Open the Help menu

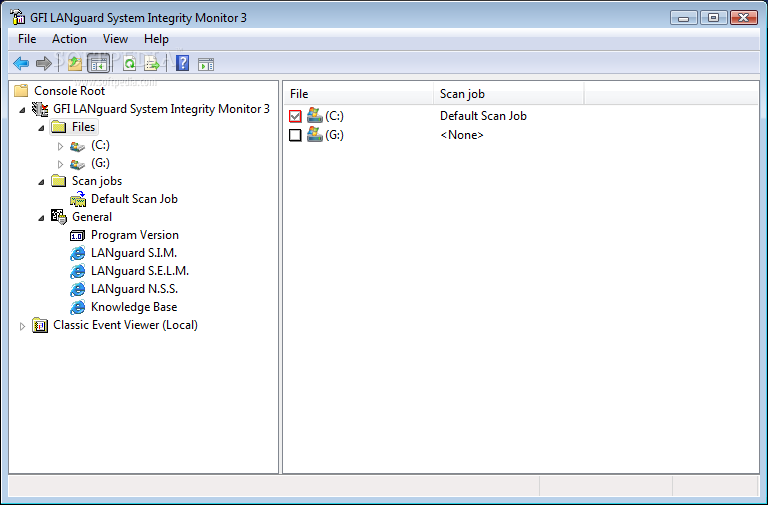coord(156,39)
